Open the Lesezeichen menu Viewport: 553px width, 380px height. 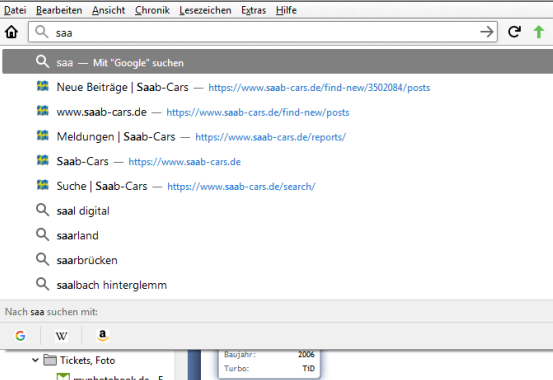click(205, 10)
